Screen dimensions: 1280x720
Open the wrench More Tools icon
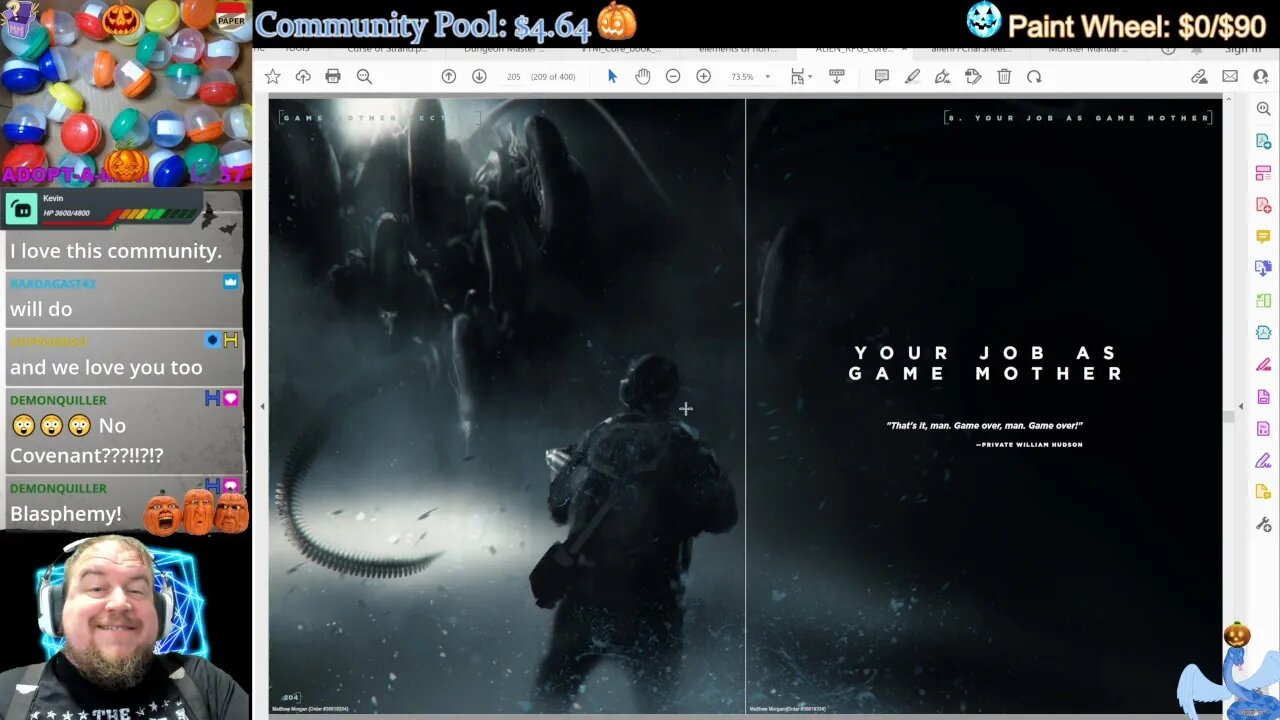1264,525
